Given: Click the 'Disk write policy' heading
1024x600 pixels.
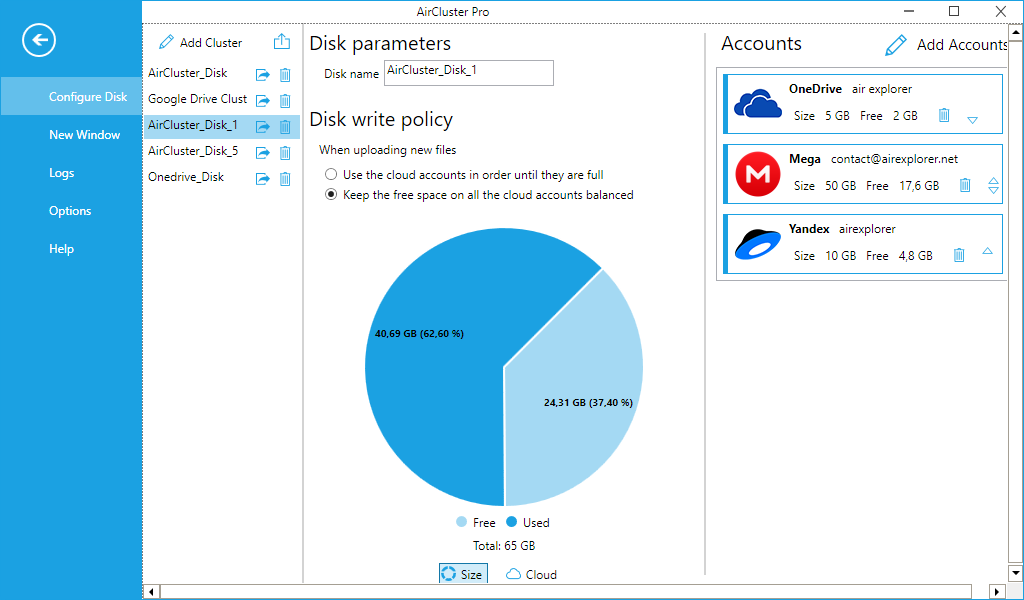Looking at the screenshot, I should pos(381,119).
